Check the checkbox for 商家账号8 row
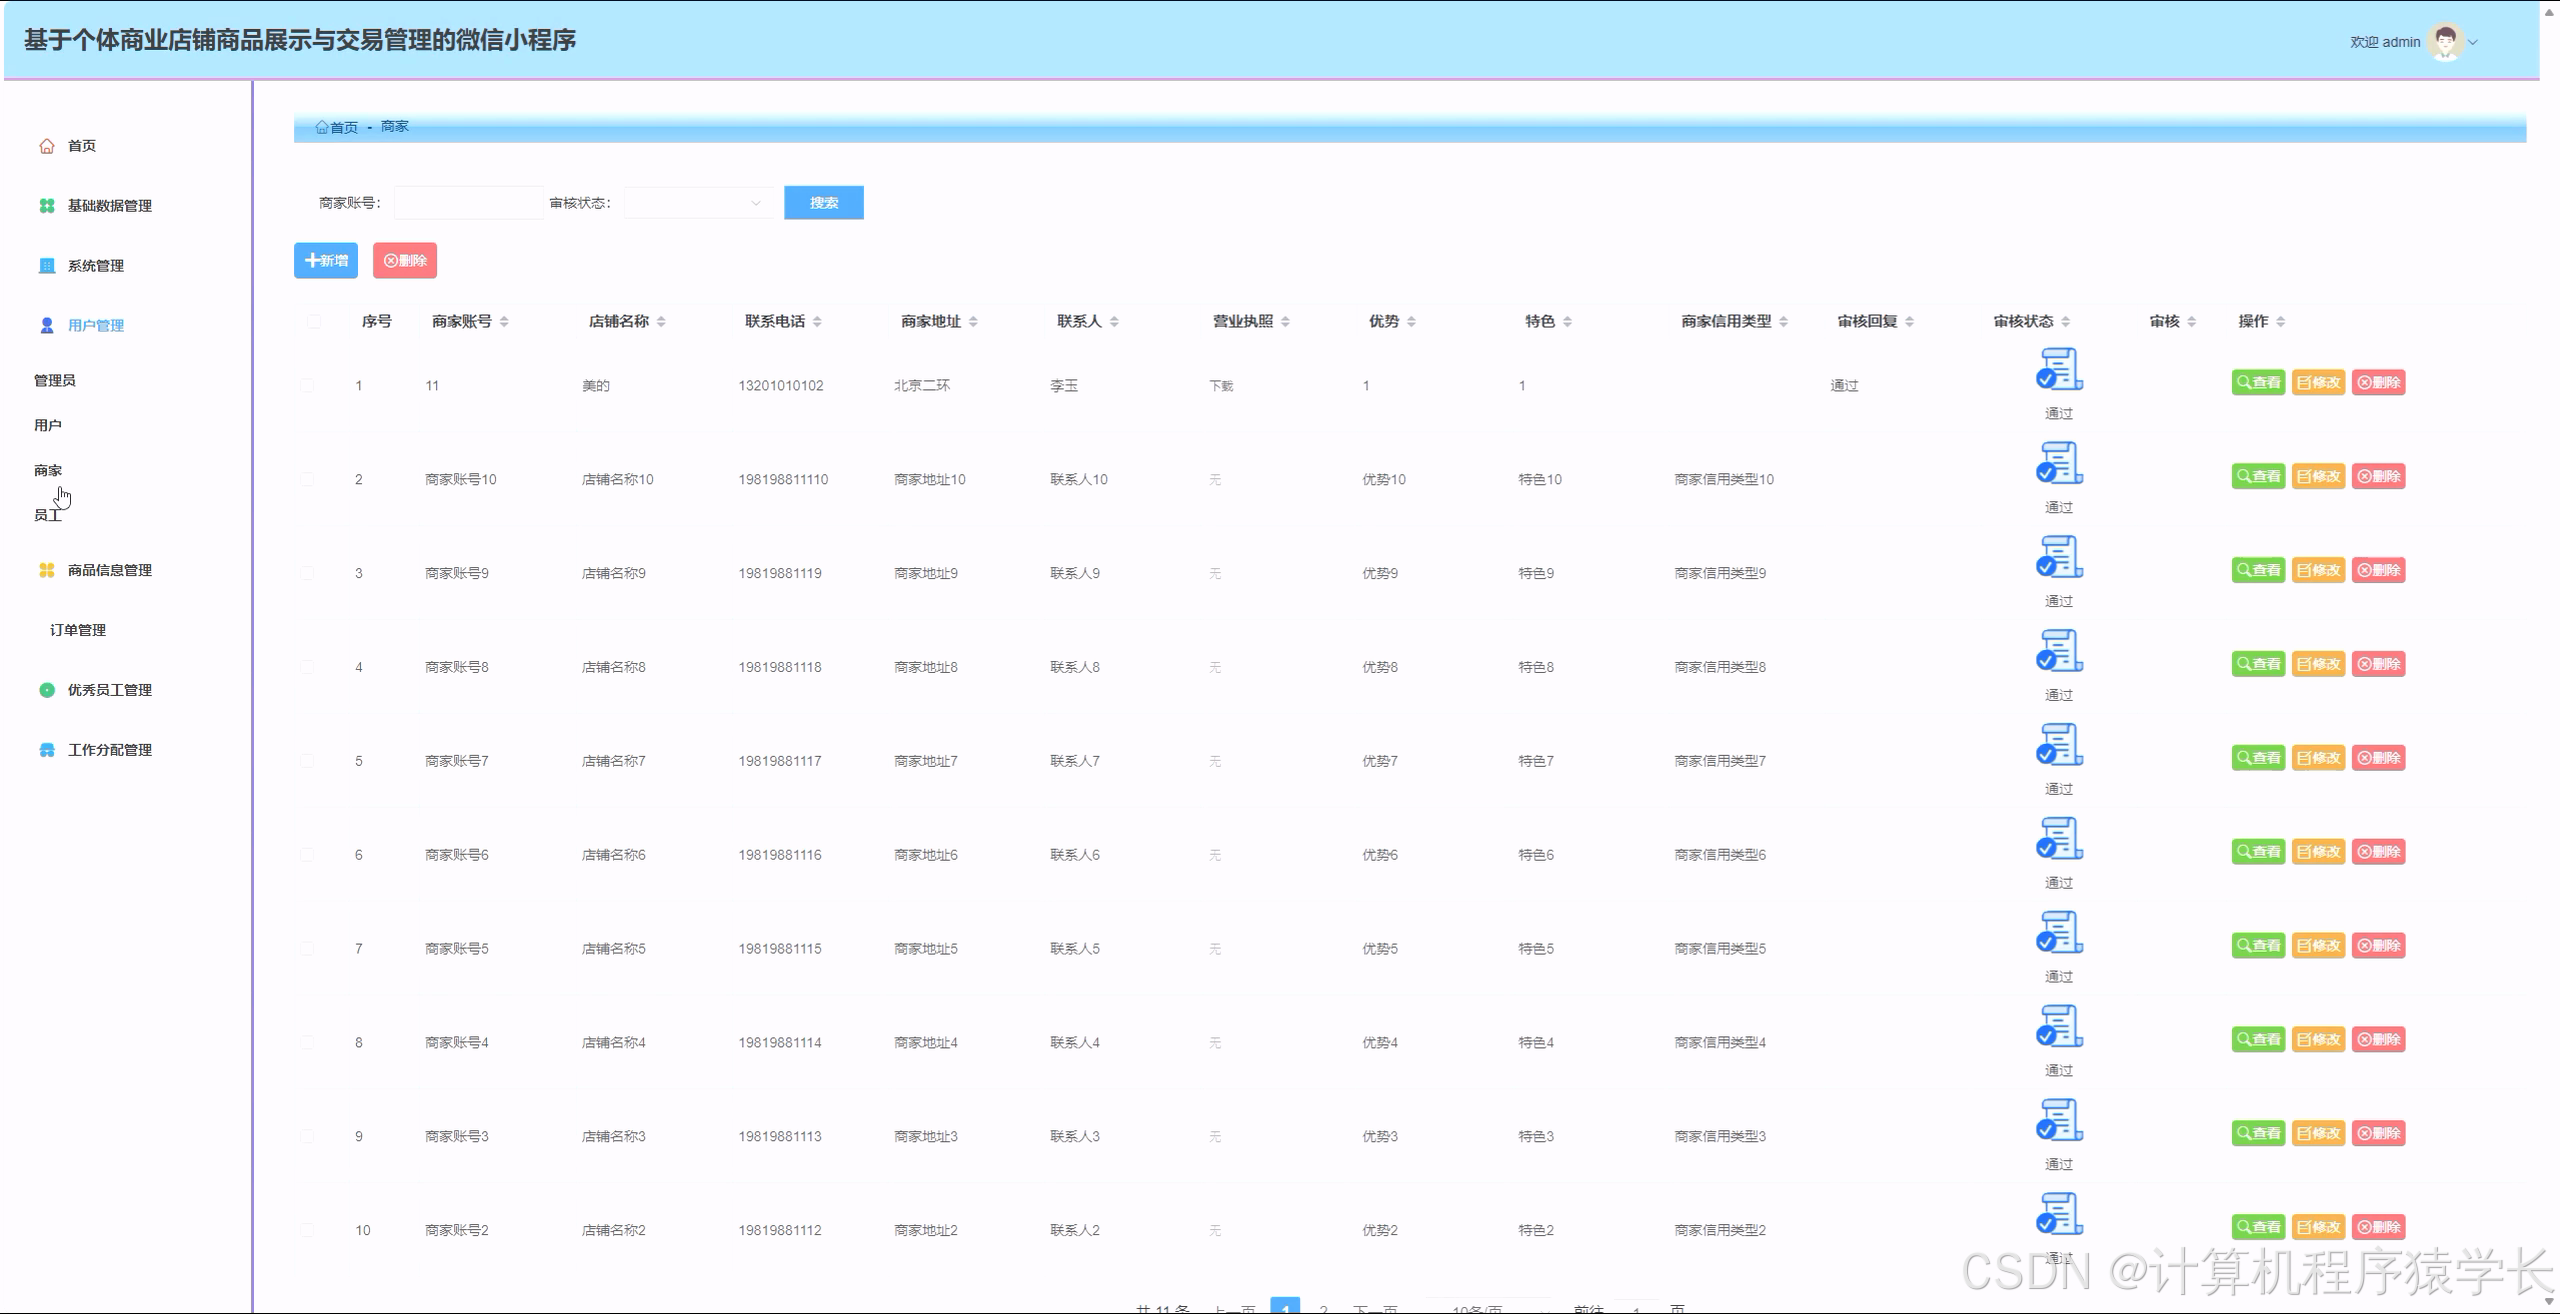The height and width of the screenshot is (1314, 2560). point(307,668)
